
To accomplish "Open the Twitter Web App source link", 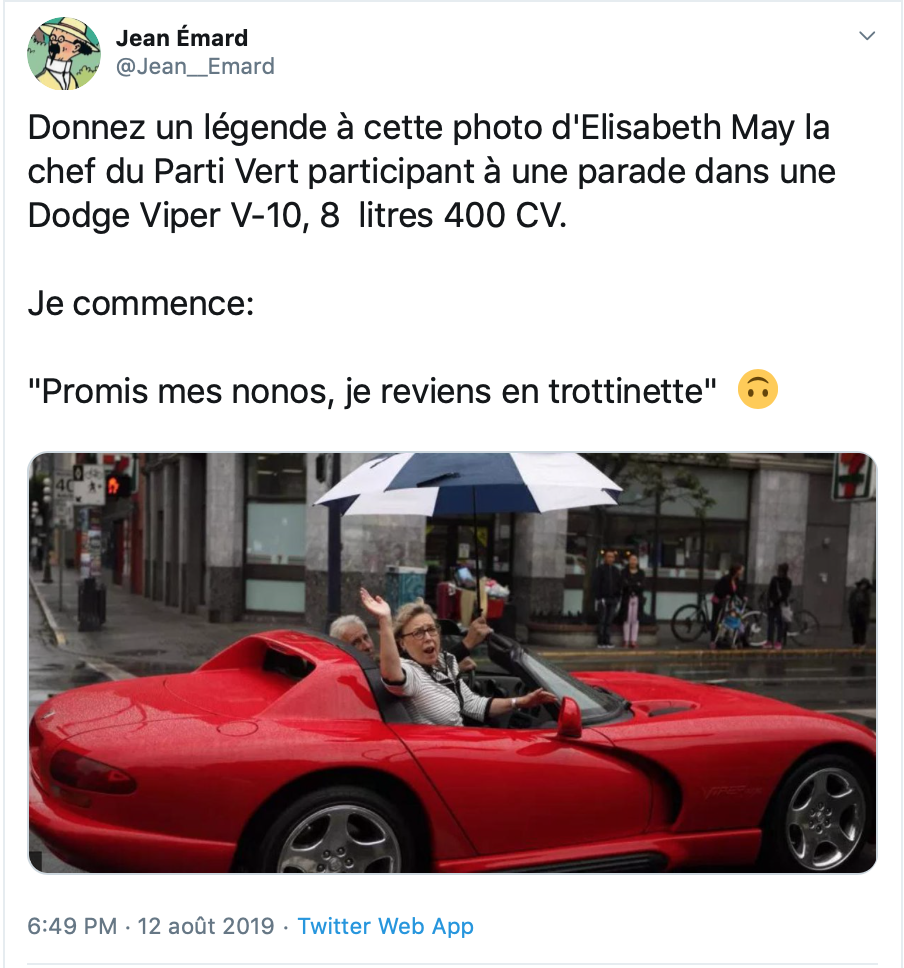I will pos(385,926).
